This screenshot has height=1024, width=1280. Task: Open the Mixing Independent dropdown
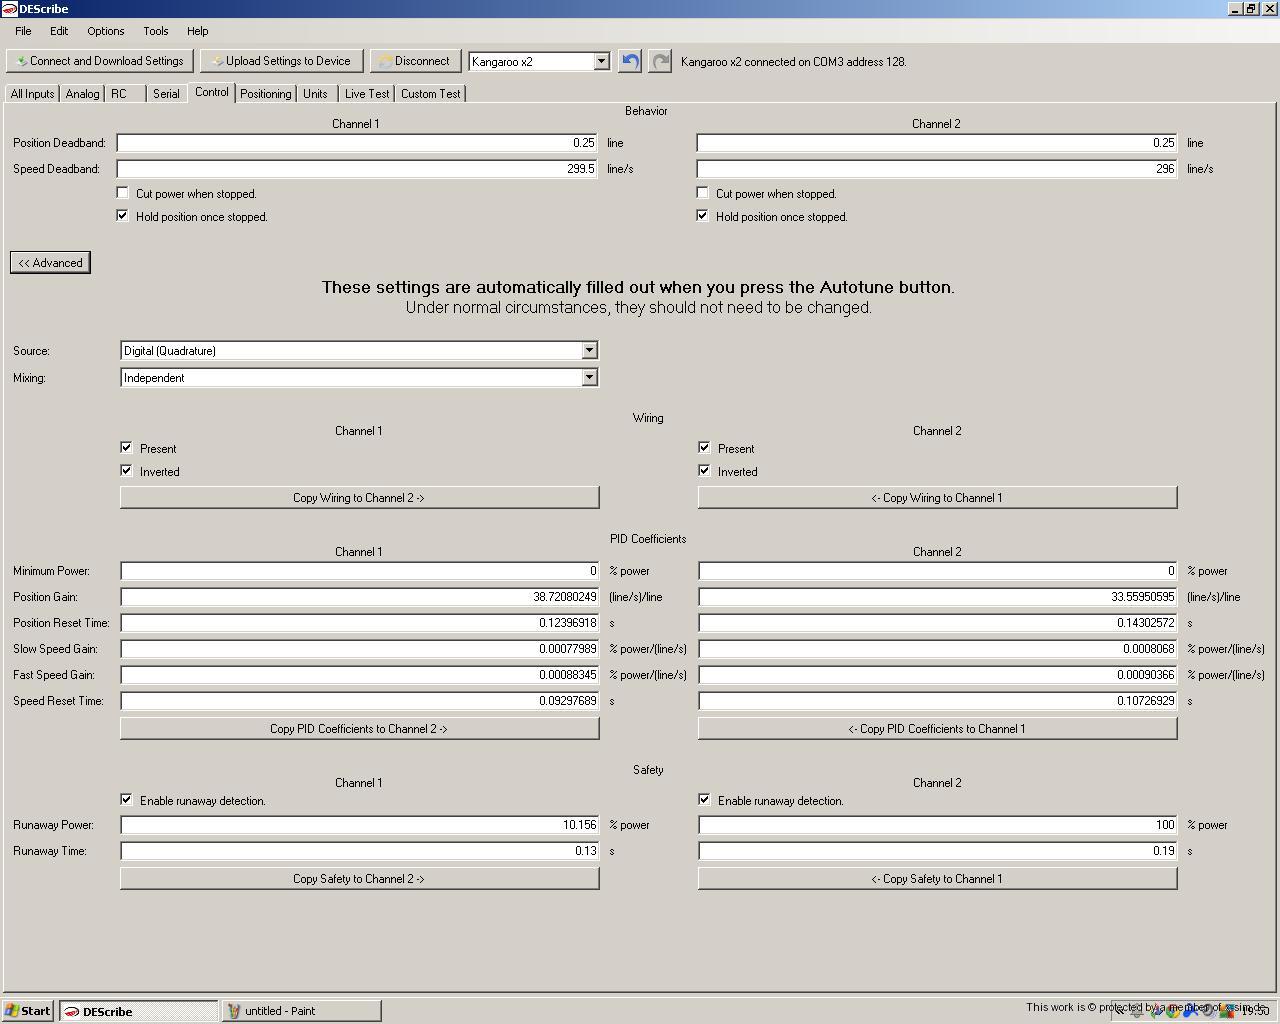coord(589,378)
